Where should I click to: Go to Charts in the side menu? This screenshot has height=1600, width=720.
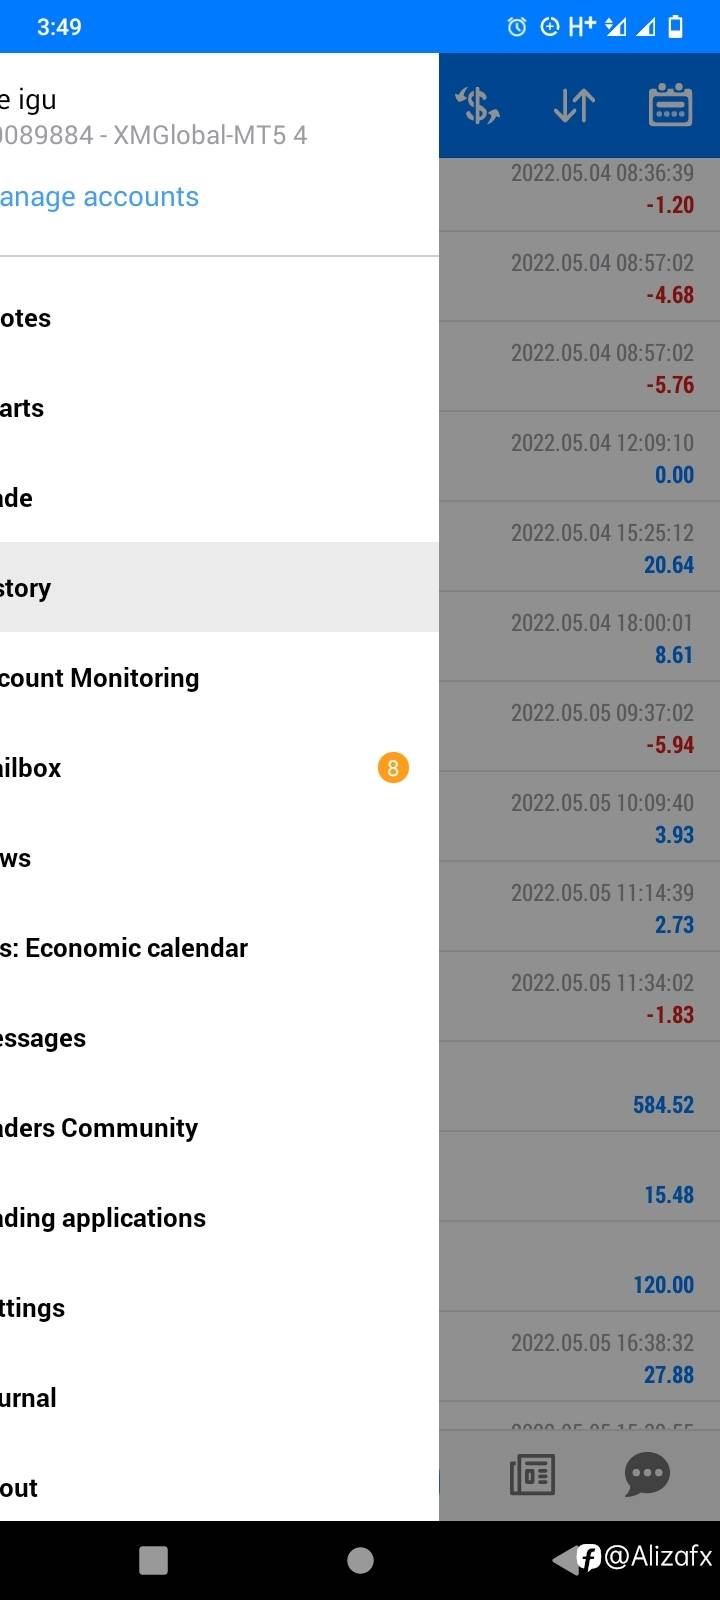100,408
